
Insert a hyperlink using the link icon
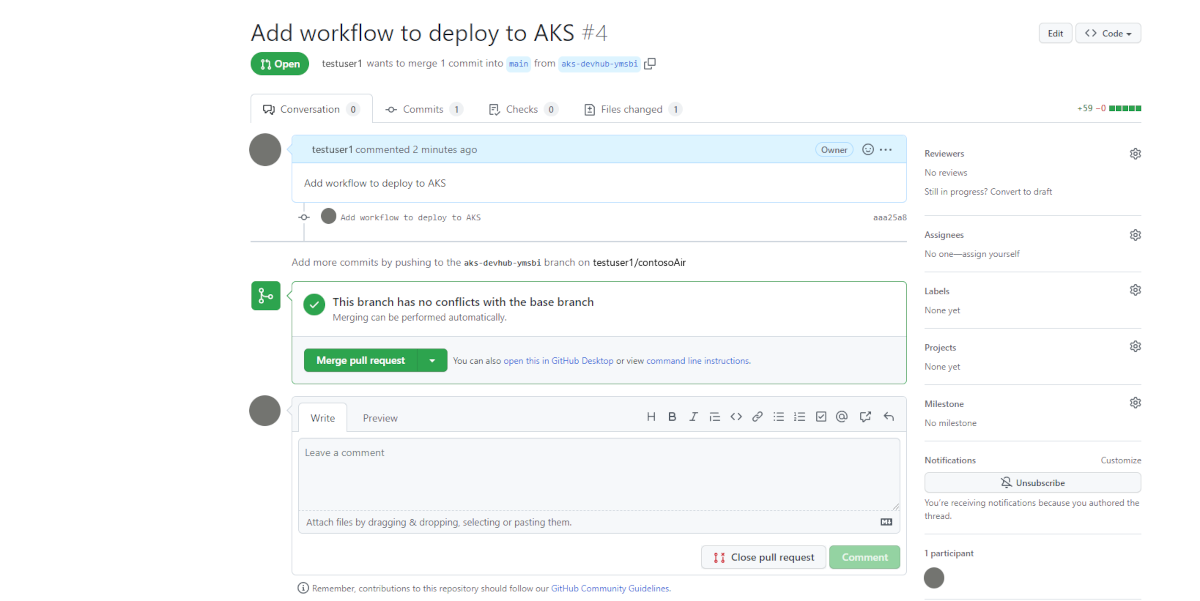coord(757,416)
